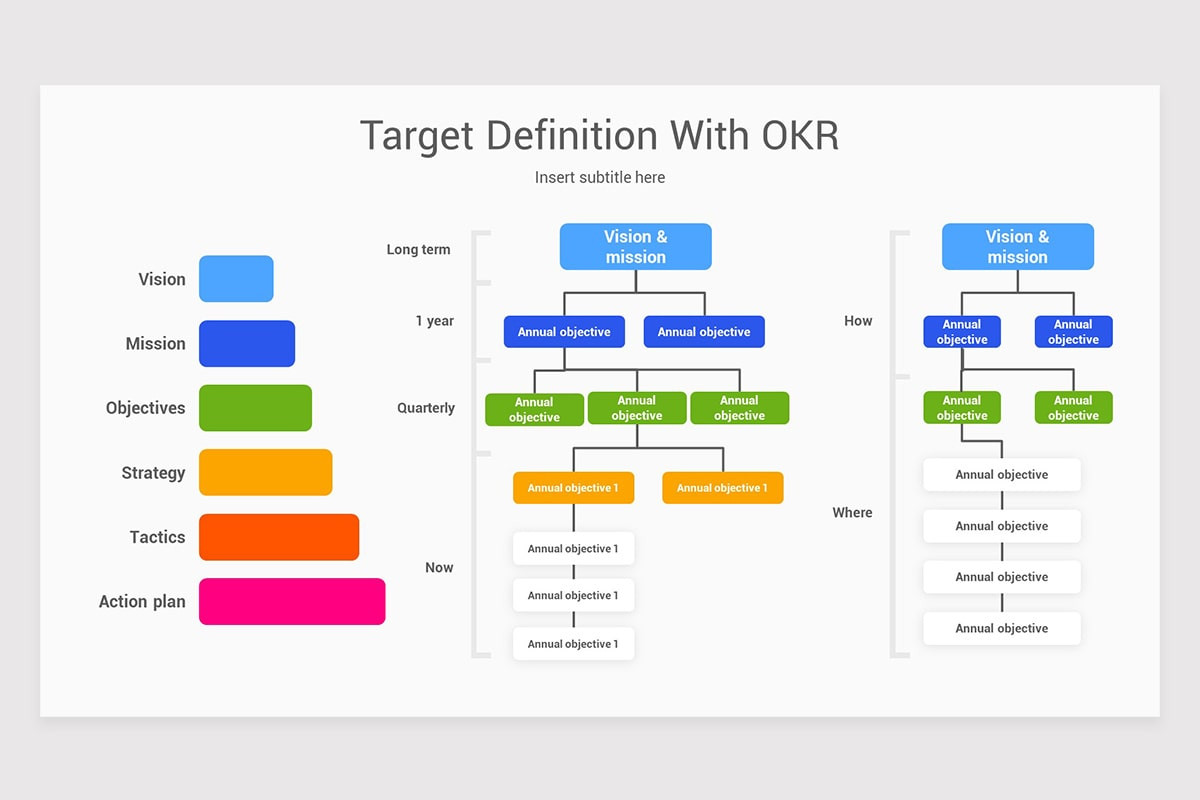Click the orange Strategy rectangle

click(265, 472)
